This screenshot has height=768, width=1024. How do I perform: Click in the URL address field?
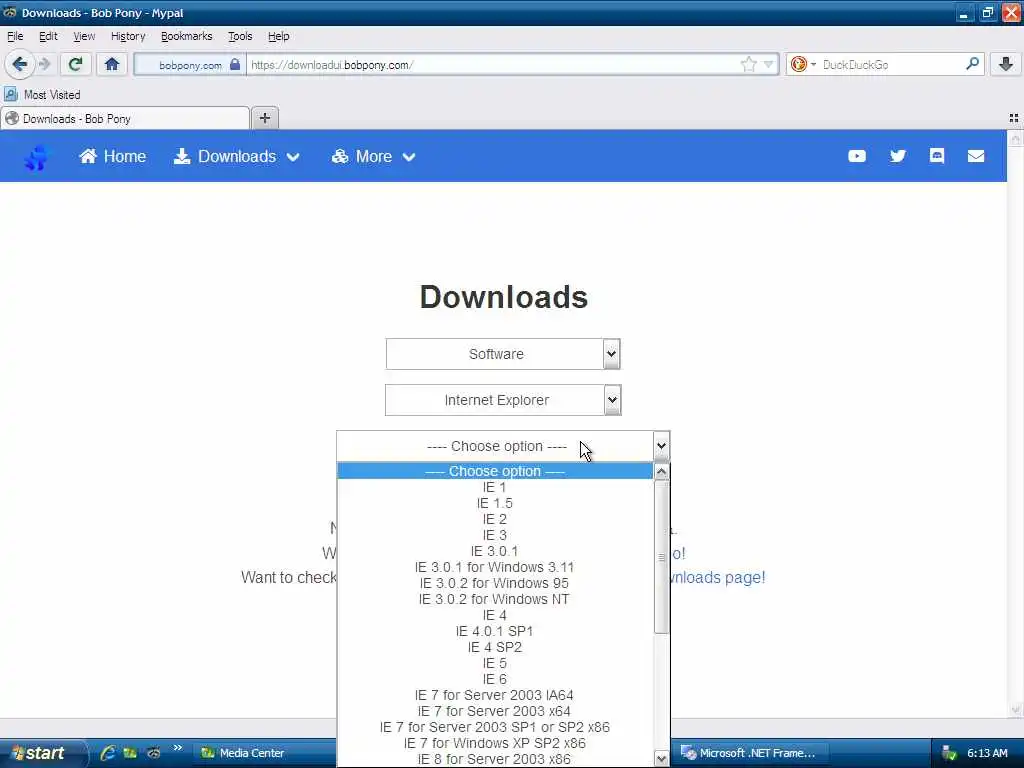(x=493, y=65)
